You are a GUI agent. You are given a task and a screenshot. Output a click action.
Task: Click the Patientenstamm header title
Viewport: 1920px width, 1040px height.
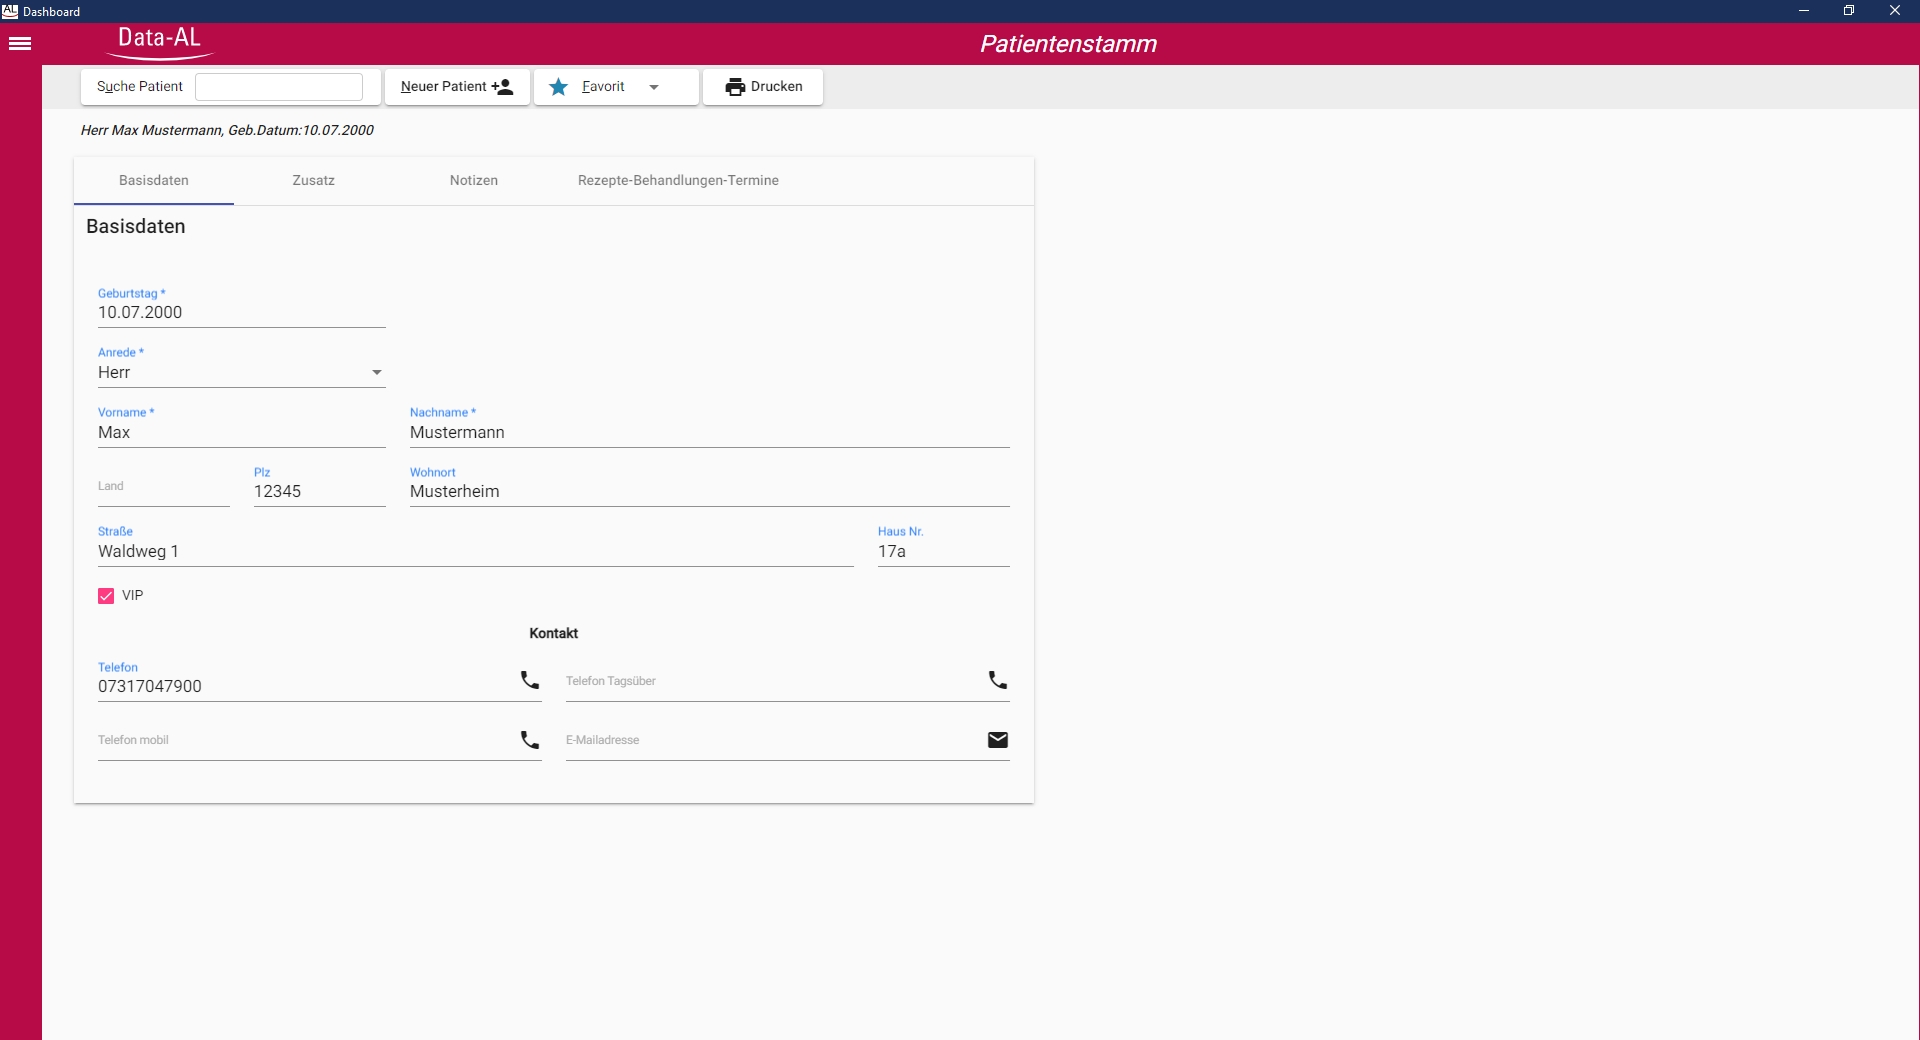pos(1068,44)
